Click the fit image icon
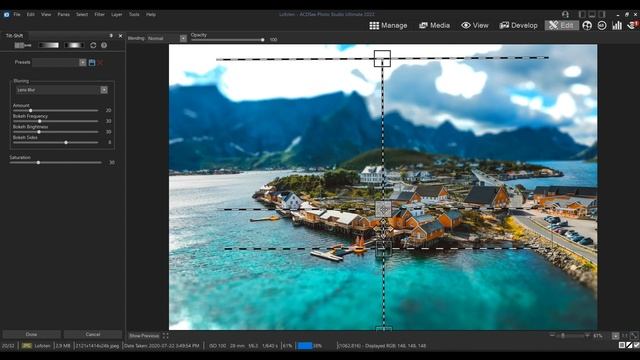The width and height of the screenshot is (640, 360). pyautogui.click(x=634, y=336)
